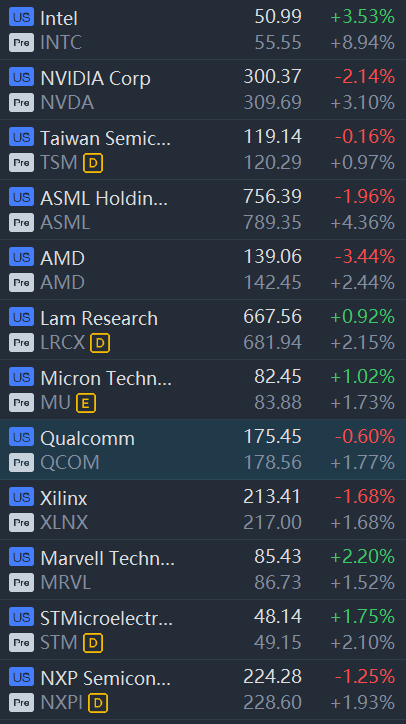406x724 pixels.
Task: Click the D badge next to STM
Action: point(93,643)
